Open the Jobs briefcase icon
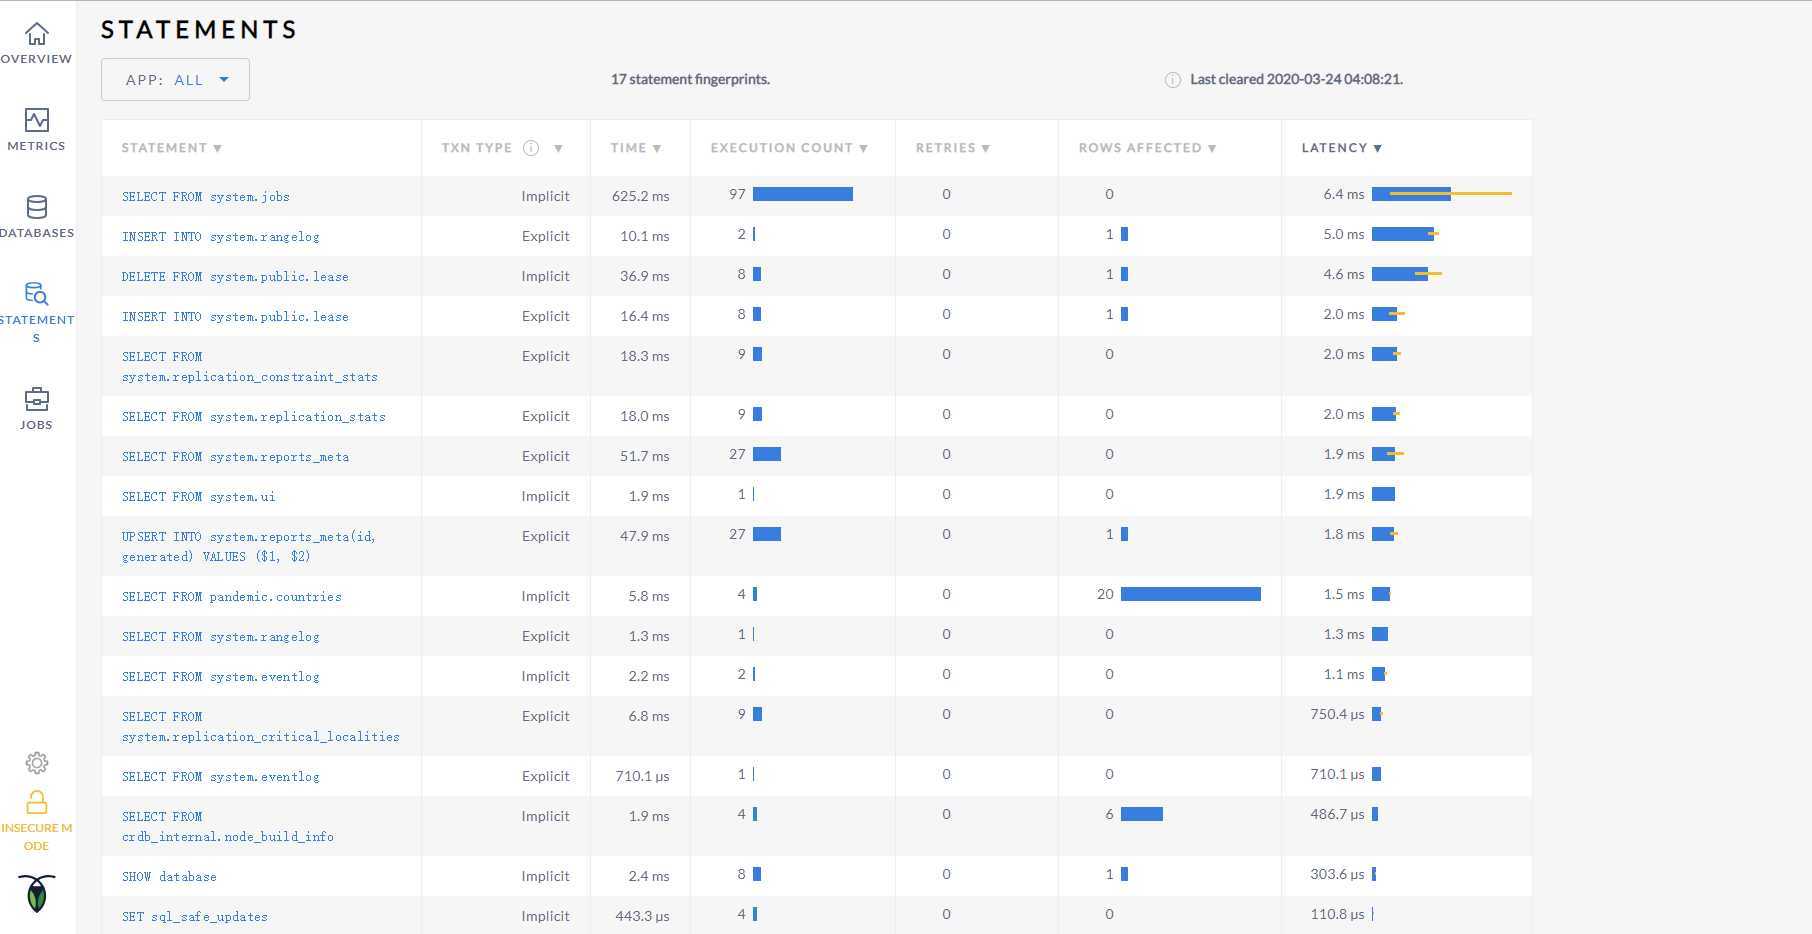1812x934 pixels. 37,399
